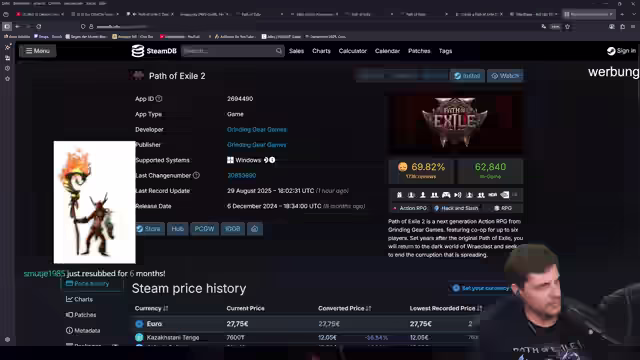Open the Patches nav item
Screen dimensions: 640x360
419,51
